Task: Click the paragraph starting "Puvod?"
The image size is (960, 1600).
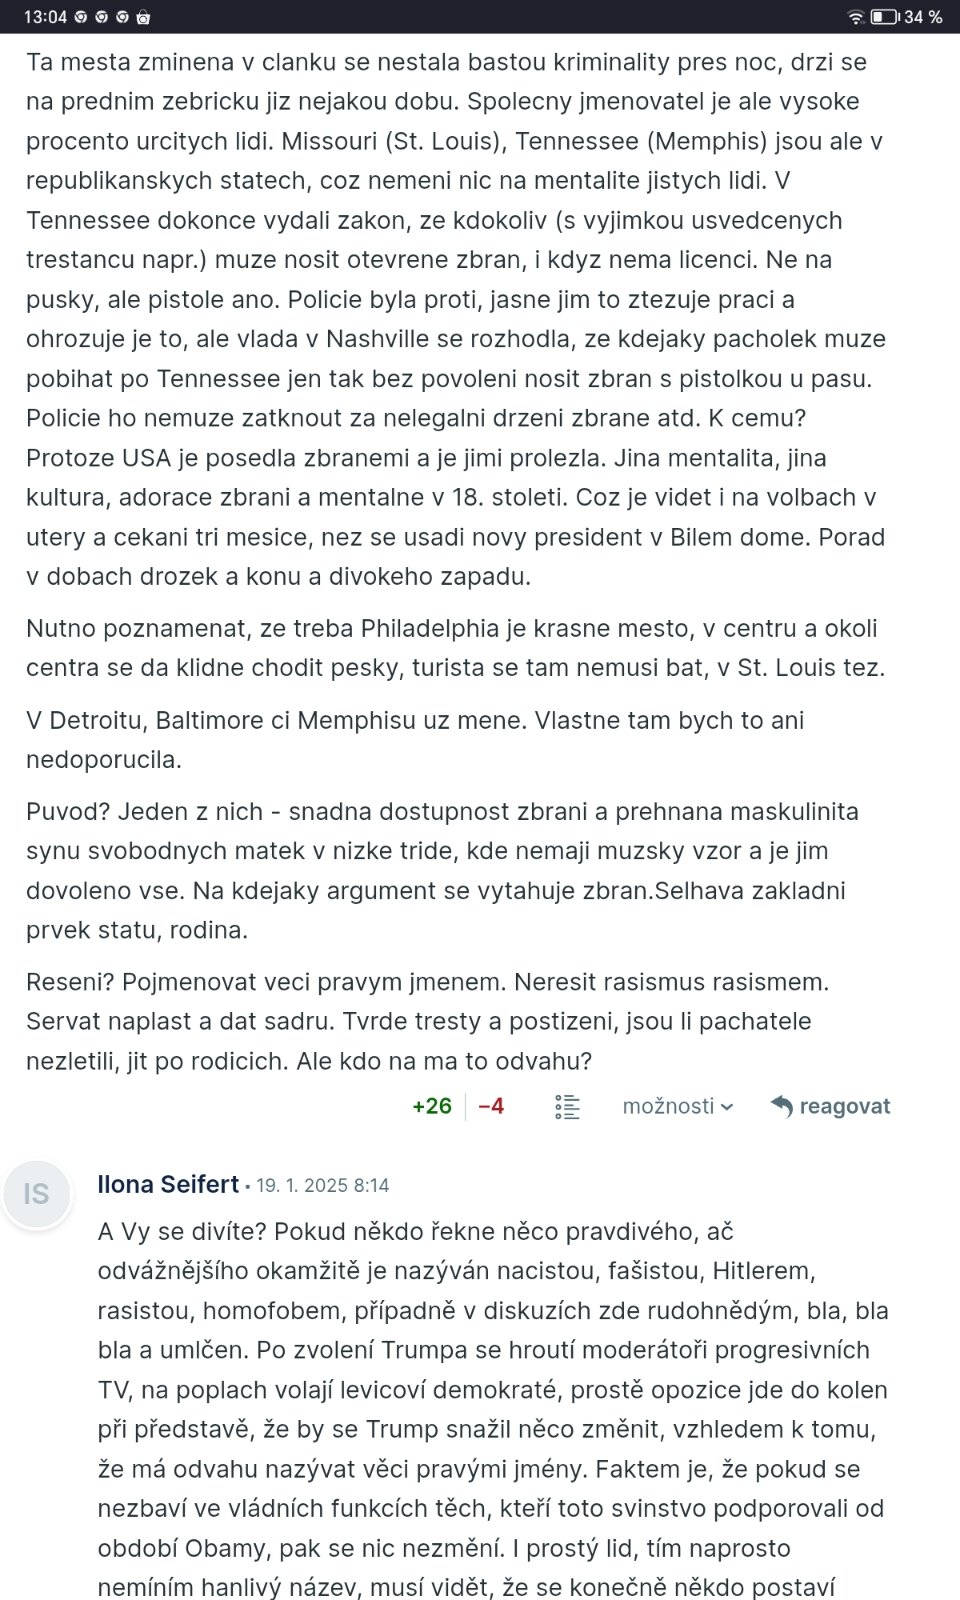Action: (x=441, y=871)
